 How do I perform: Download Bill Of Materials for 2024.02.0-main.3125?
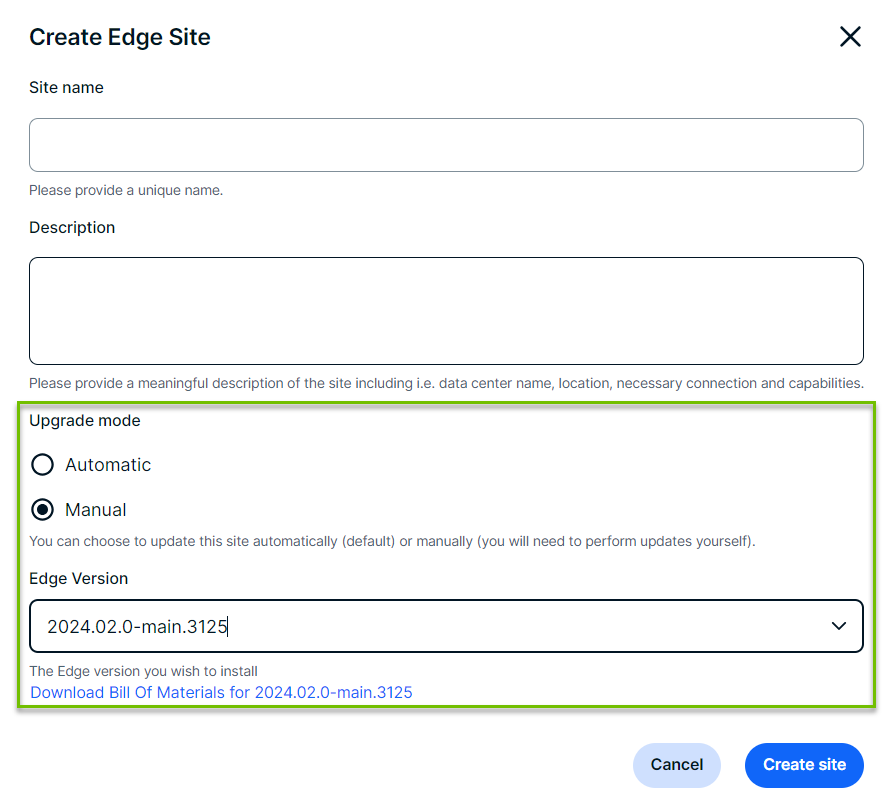point(221,692)
